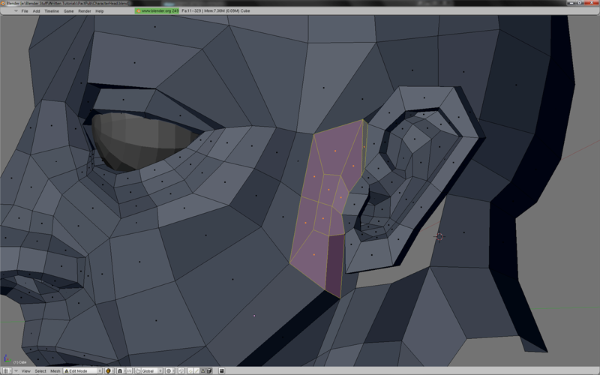Open the Timeline menu

52,11
